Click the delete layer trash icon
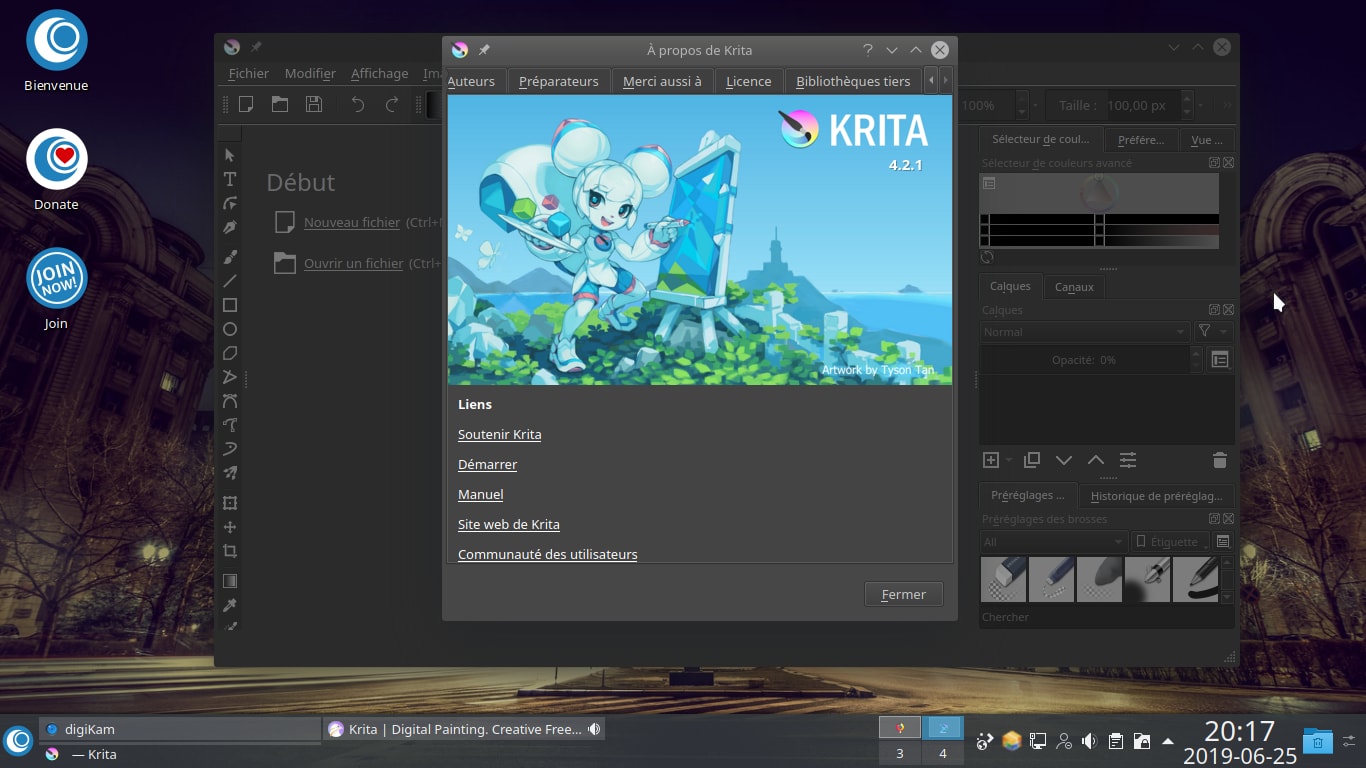 click(x=1220, y=460)
